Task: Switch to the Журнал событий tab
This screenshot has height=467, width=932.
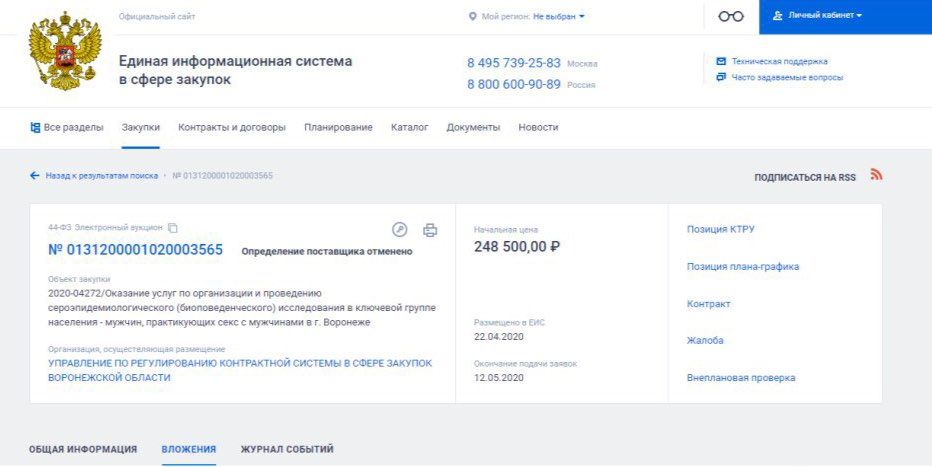Action: pos(286,449)
